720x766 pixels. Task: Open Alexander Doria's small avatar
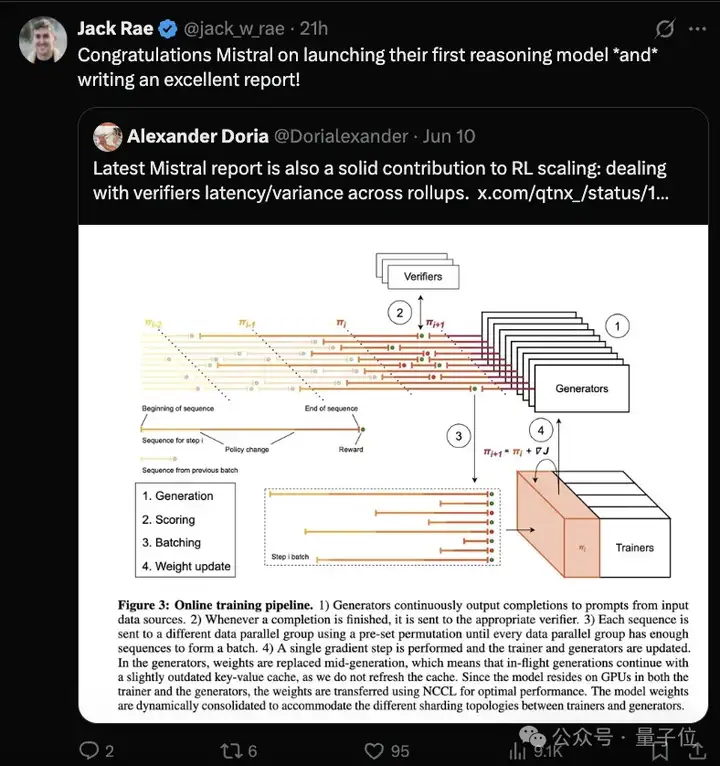tap(107, 136)
